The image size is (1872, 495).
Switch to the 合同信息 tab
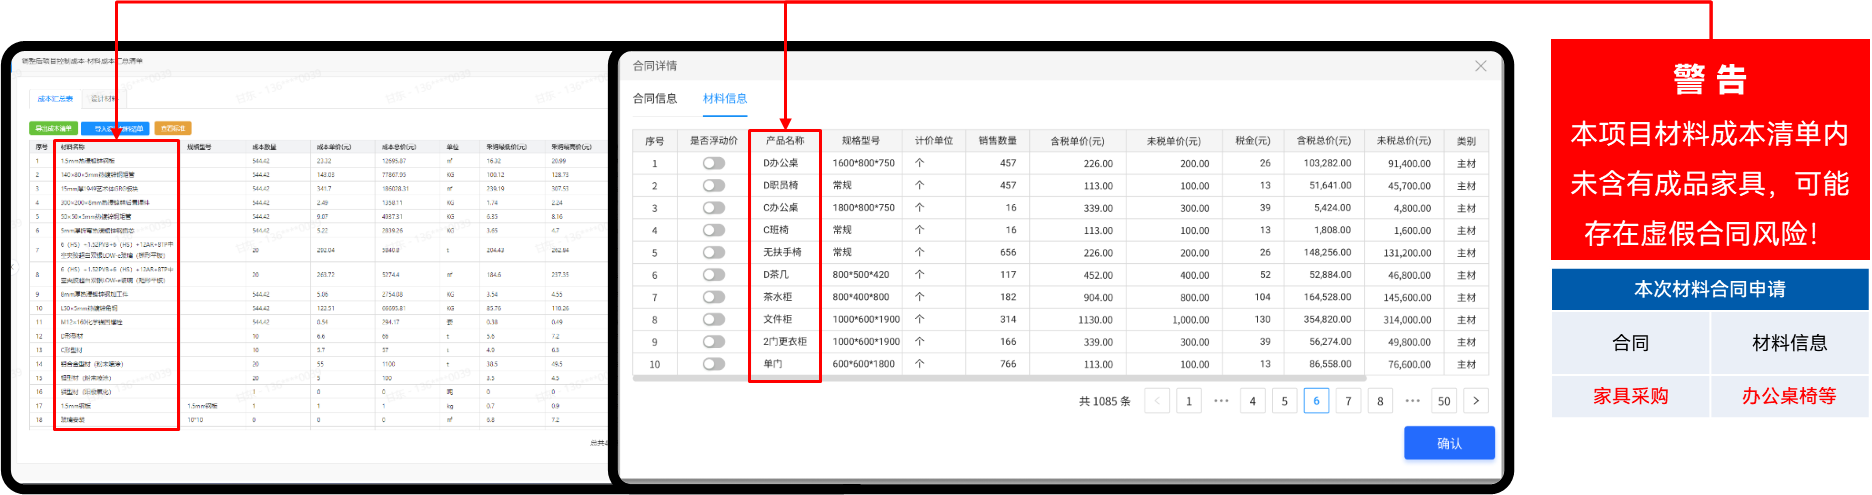pos(655,98)
